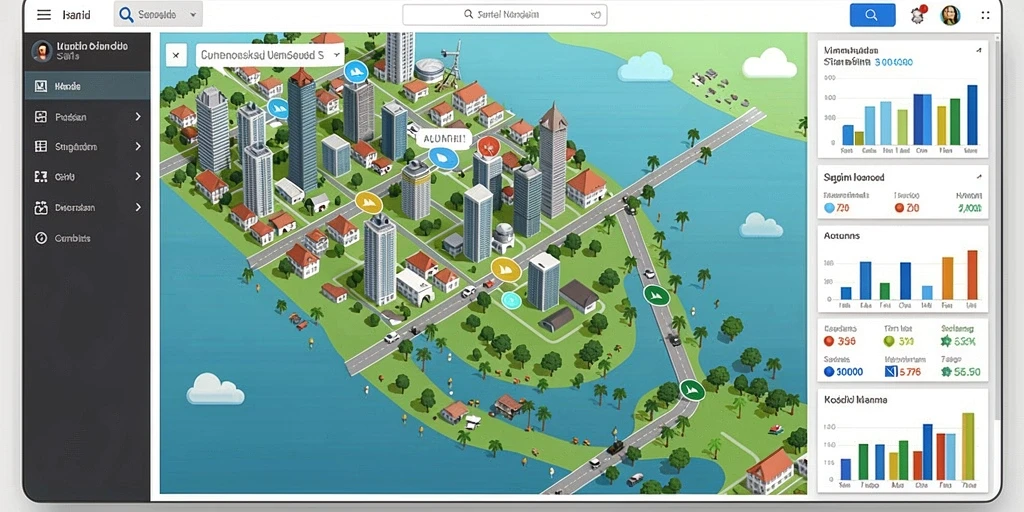The image size is (1024, 512).
Task: Focus the center search field in the top bar
Action: pyautogui.click(x=505, y=14)
